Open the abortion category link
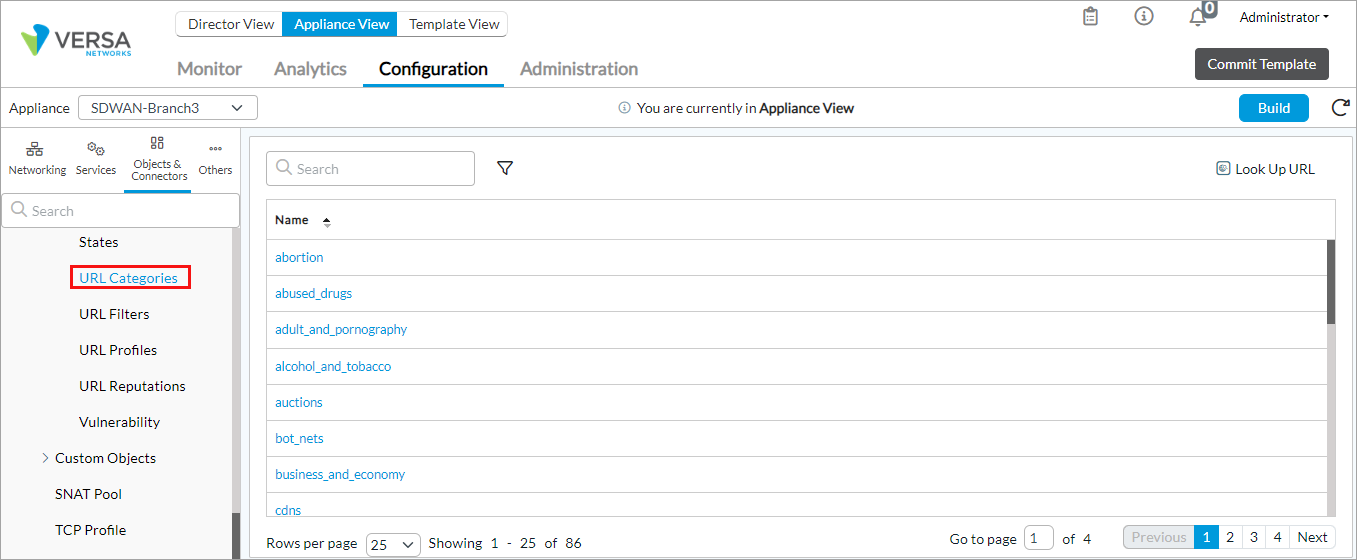The image size is (1357, 560). click(299, 257)
